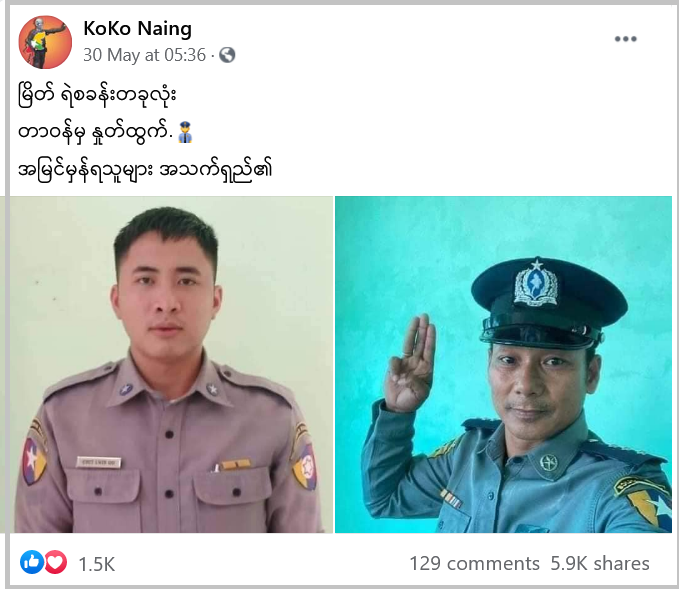This screenshot has width=679, height=589.
Task: Open the three-dot post options menu
Action: pyautogui.click(x=625, y=39)
